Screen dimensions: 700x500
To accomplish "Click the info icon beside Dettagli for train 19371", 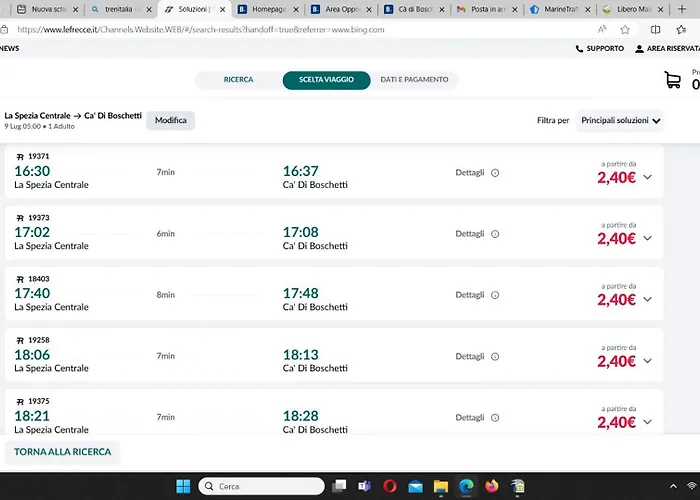I will click(x=495, y=173).
